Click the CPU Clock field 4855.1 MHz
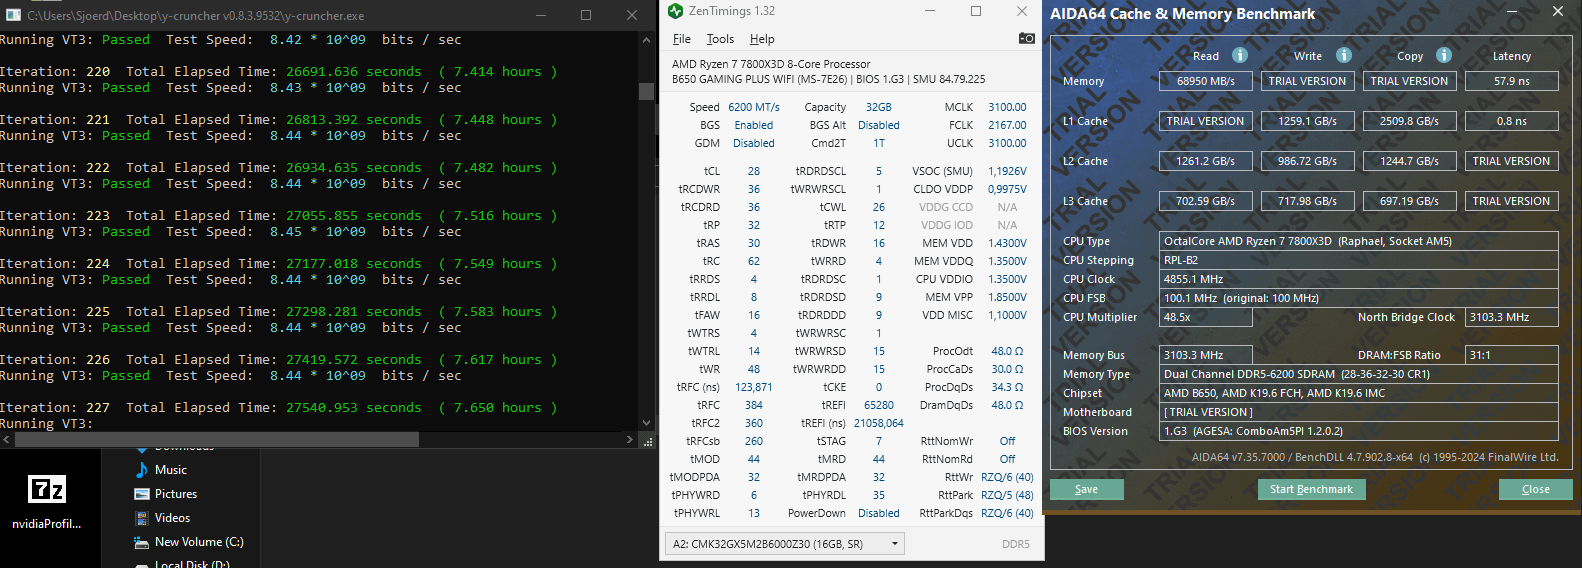 1359,279
